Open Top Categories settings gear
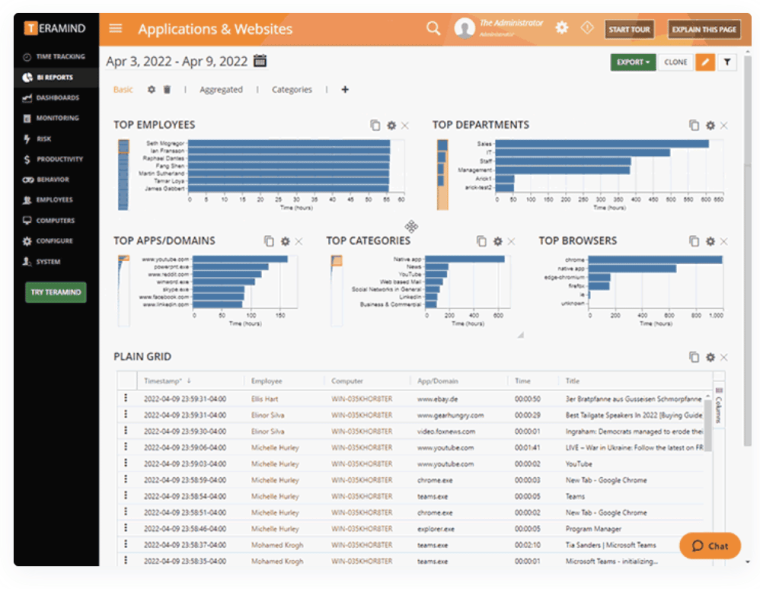Image resolution: width=760 pixels, height=589 pixels. [x=497, y=241]
